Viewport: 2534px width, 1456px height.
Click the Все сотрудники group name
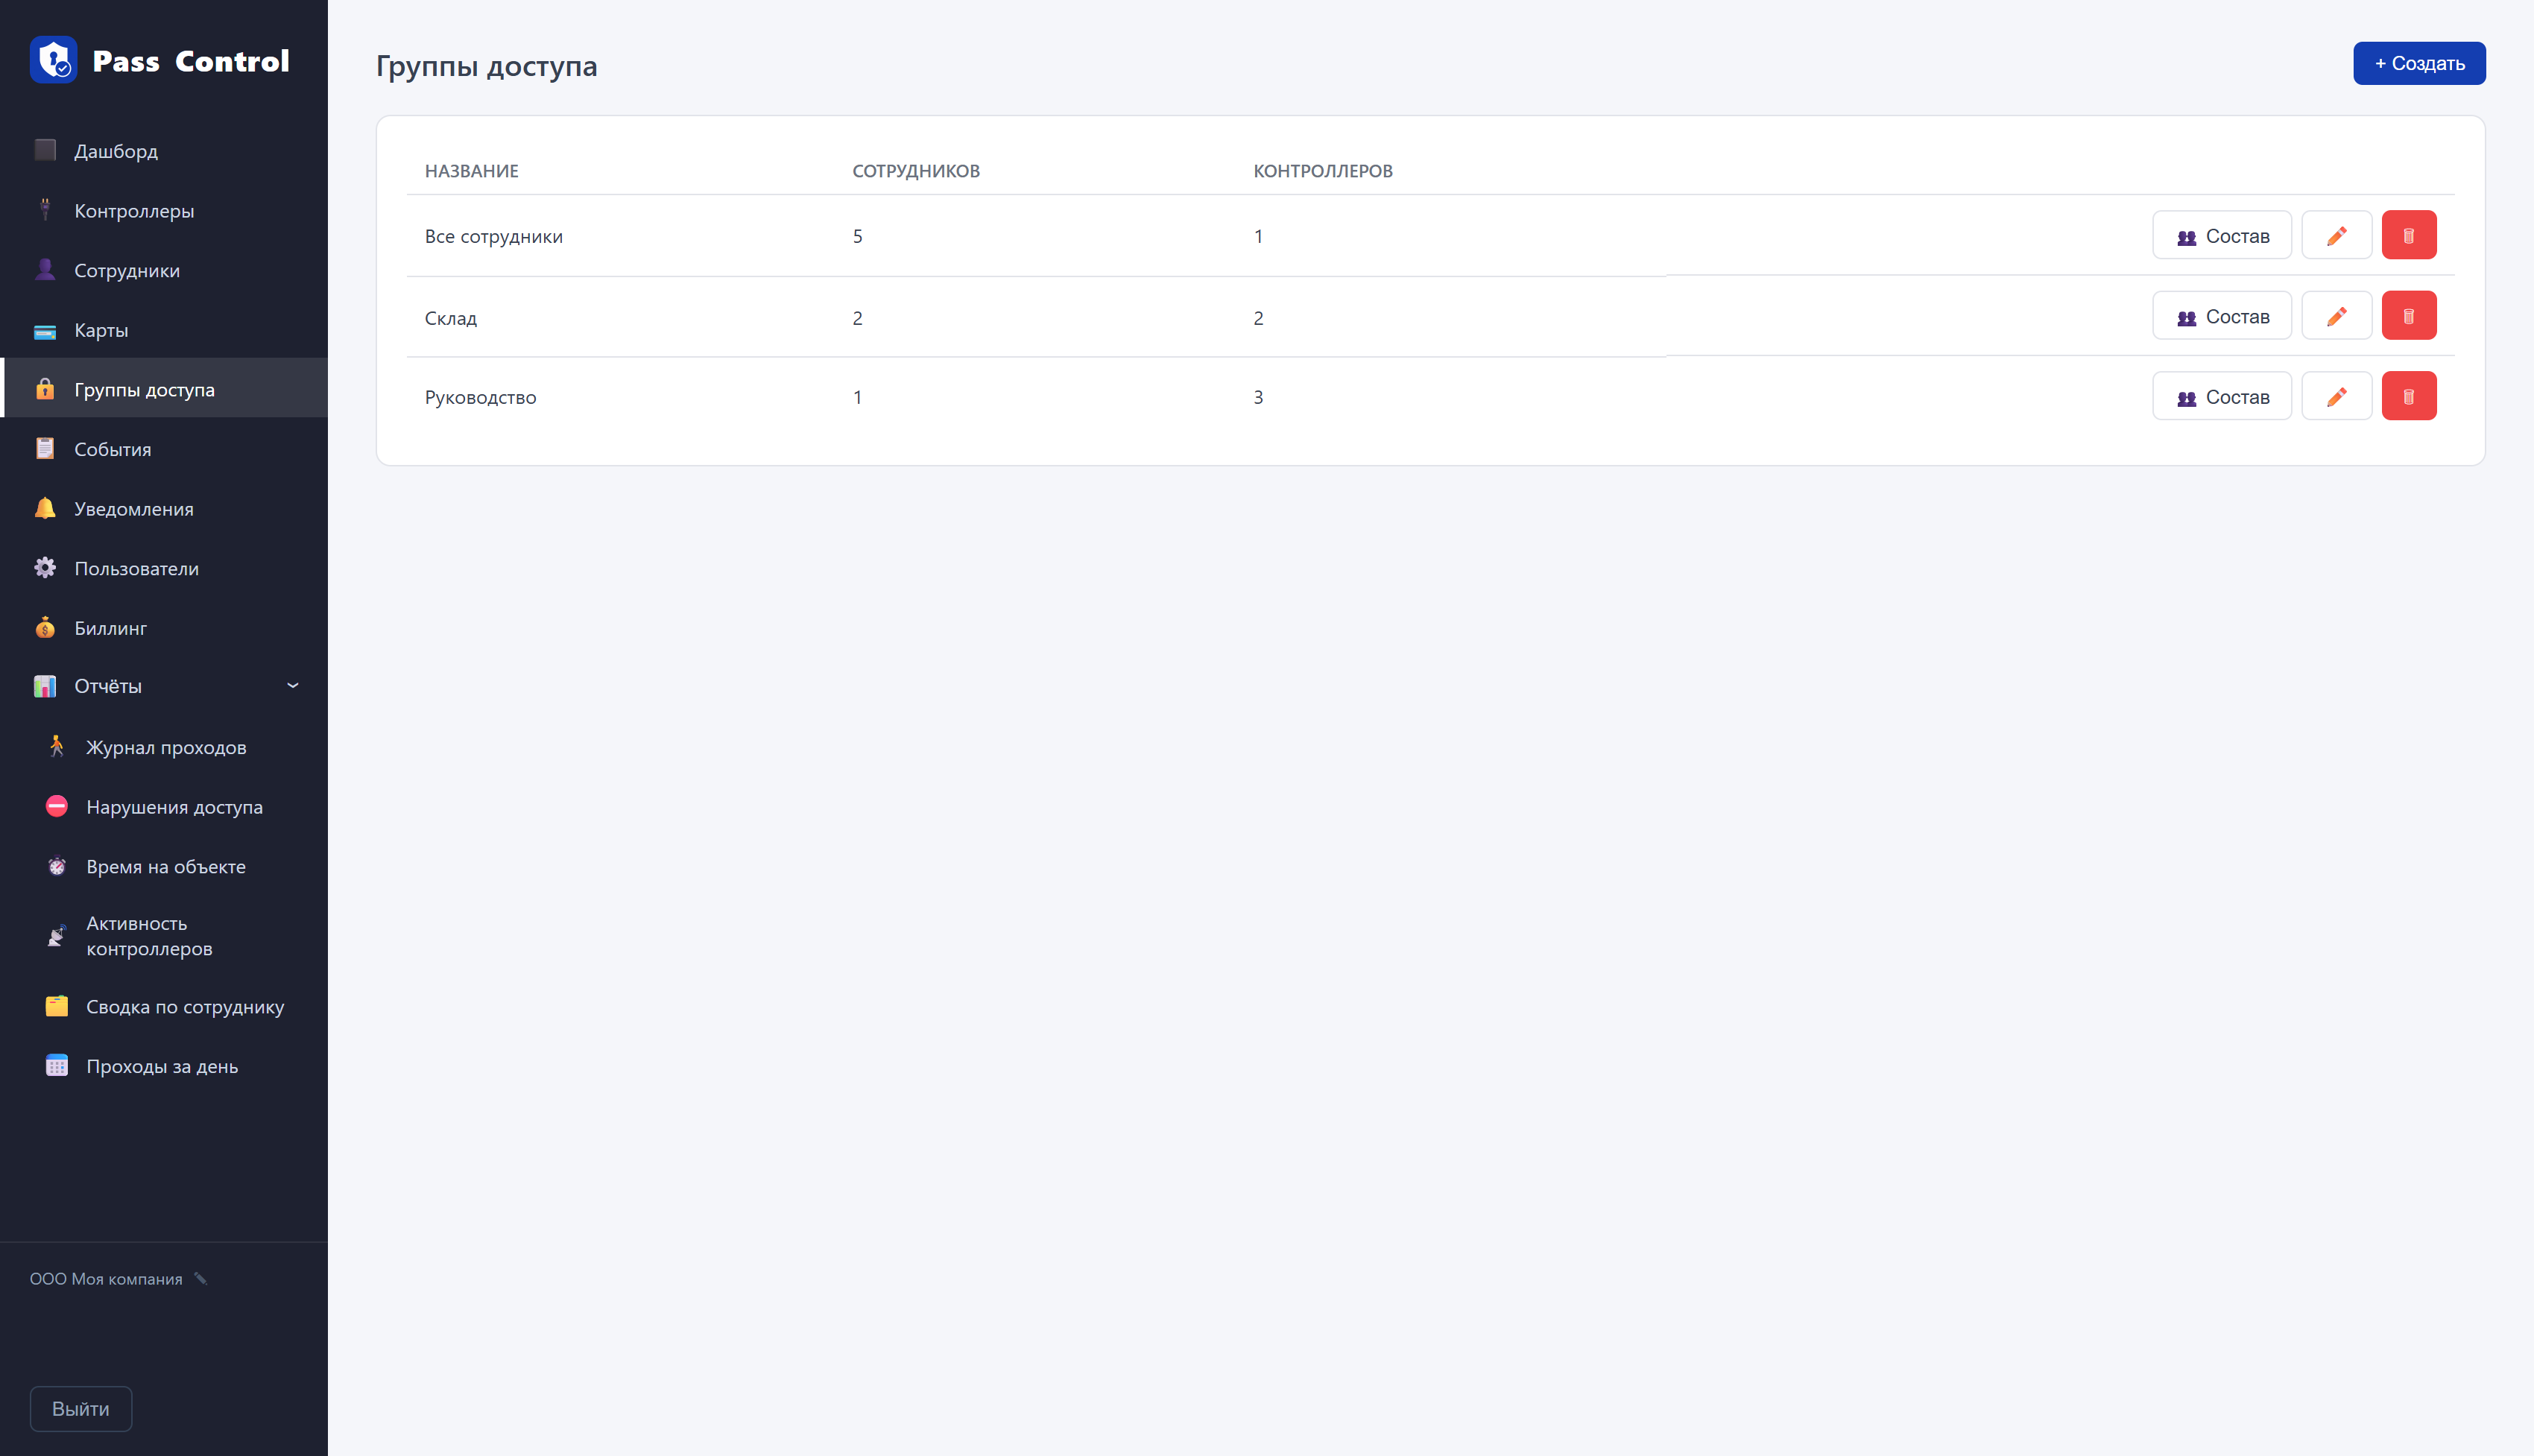[494, 237]
